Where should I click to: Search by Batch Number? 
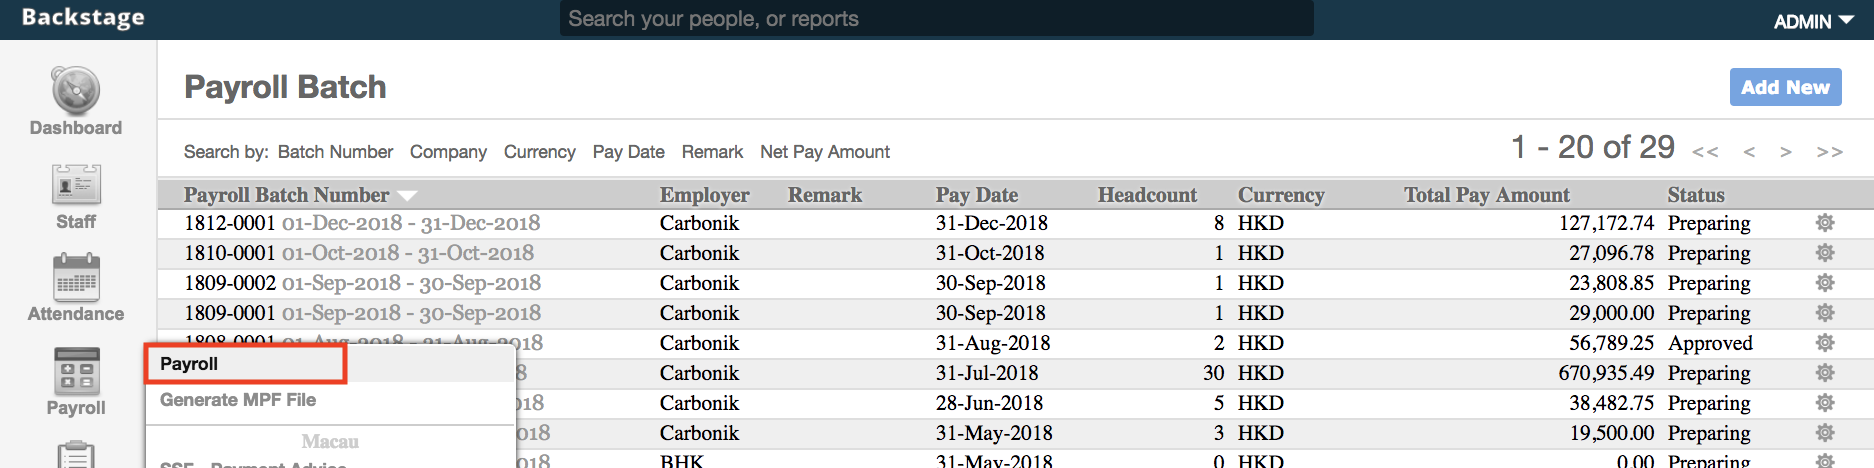335,152
